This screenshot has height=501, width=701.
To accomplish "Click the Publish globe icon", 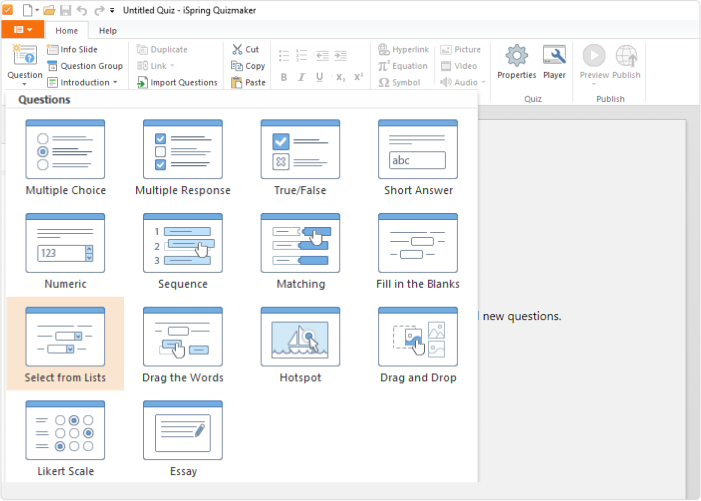I will (x=626, y=57).
